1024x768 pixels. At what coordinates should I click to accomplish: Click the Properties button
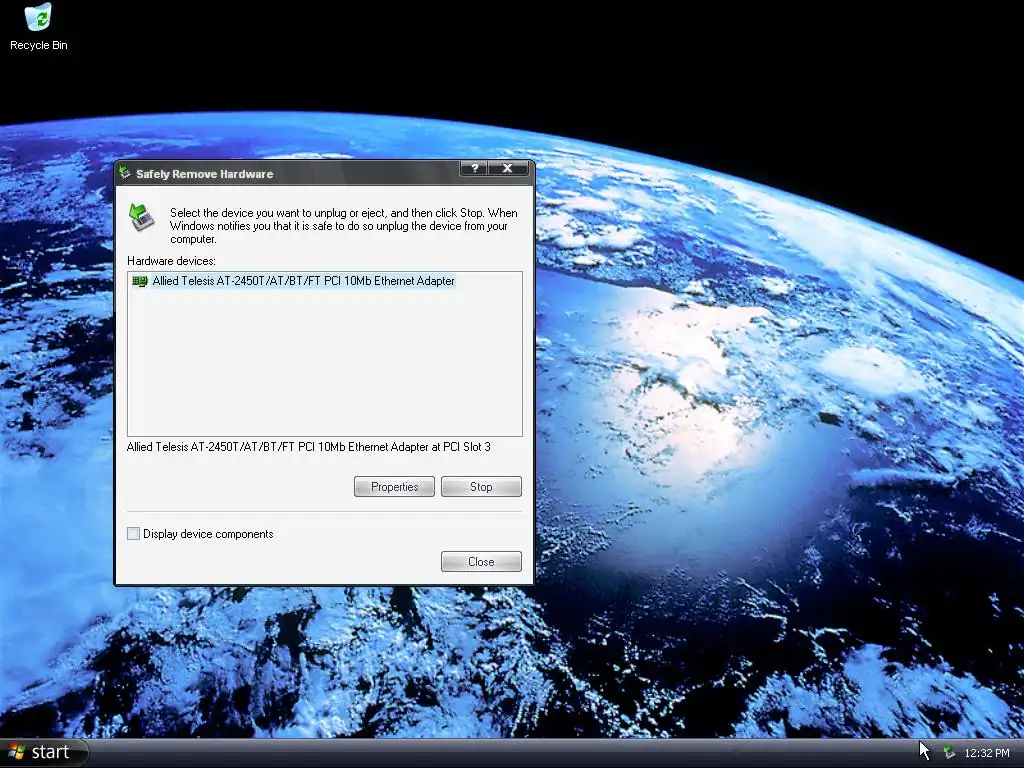tap(394, 487)
